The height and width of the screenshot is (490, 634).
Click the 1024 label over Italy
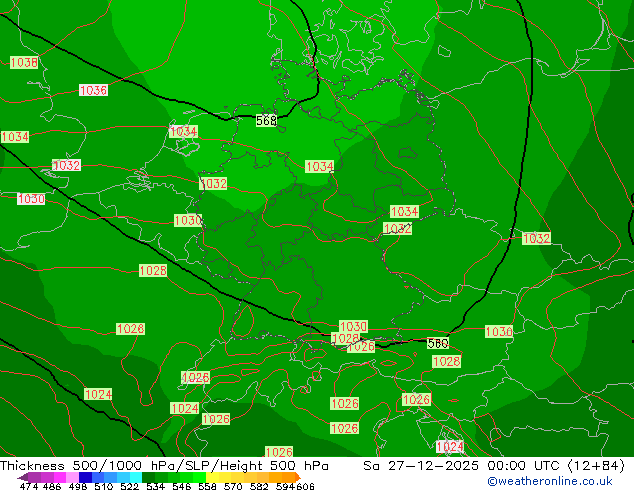coord(450,446)
